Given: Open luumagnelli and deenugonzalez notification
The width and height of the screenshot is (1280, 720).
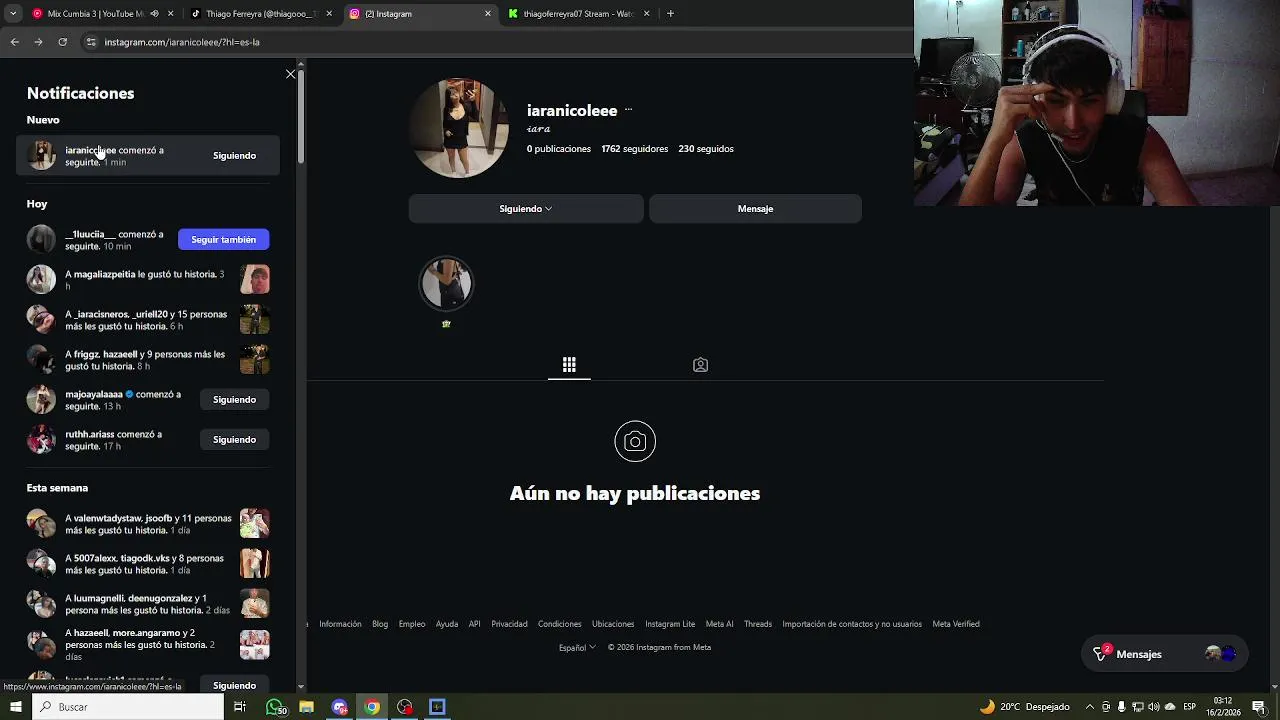Looking at the screenshot, I should (147, 604).
